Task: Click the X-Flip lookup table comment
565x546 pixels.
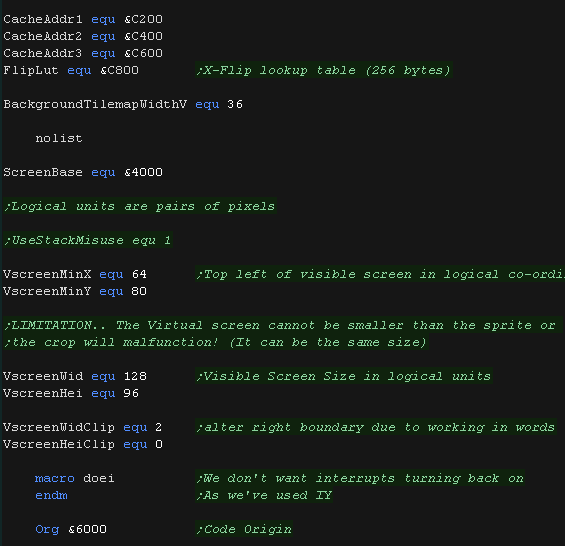Action: click(324, 70)
